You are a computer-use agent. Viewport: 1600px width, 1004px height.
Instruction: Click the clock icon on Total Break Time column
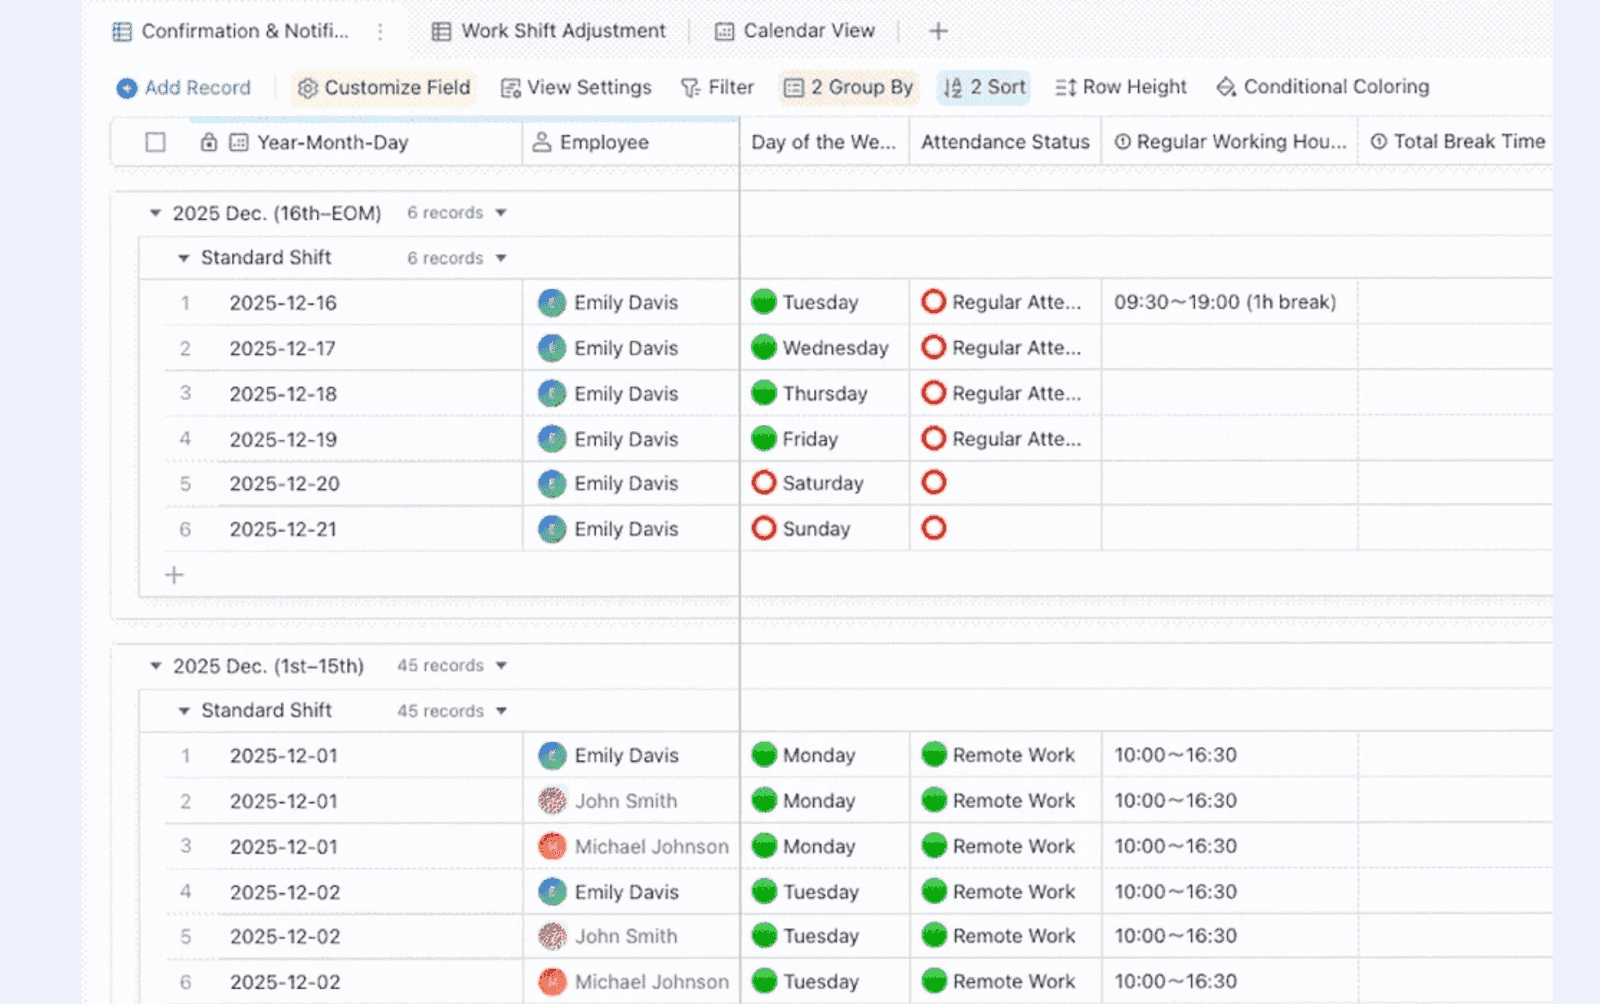[1378, 142]
